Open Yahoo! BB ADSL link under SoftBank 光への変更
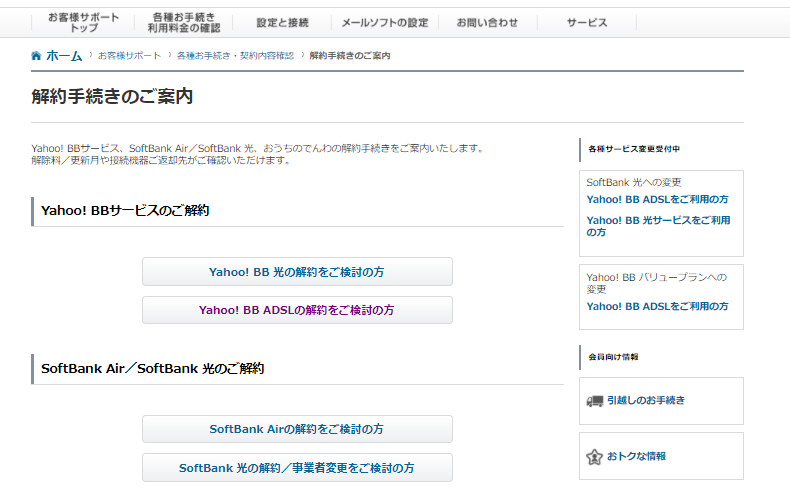 point(657,200)
